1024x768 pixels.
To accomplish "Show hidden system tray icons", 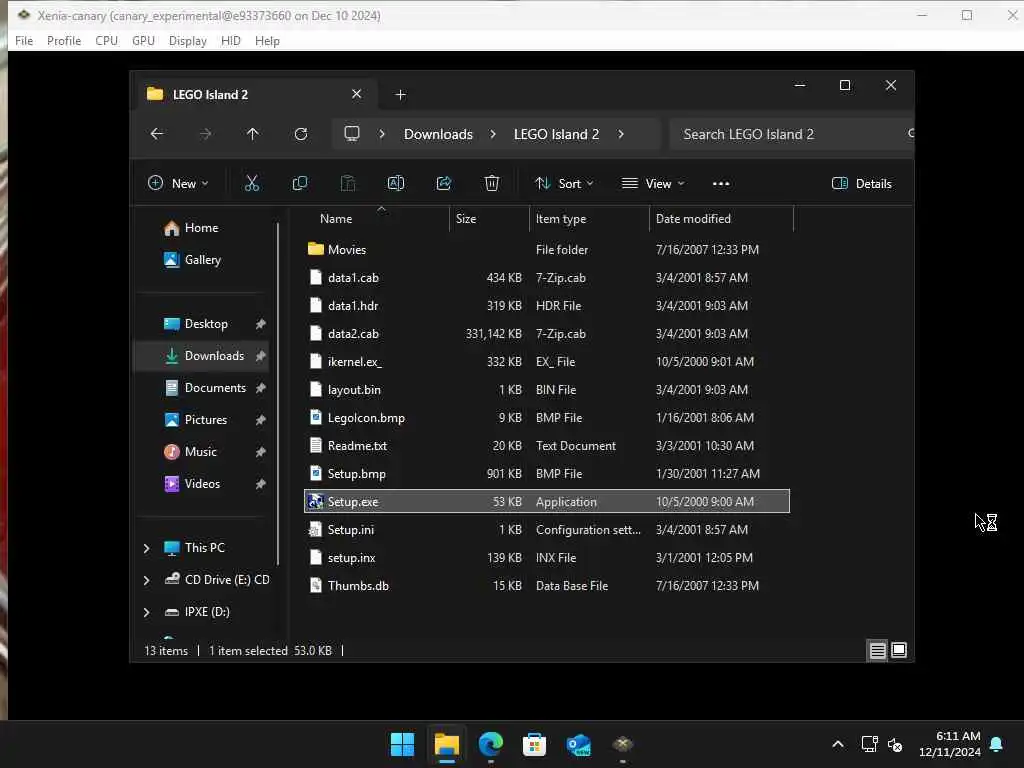I will point(838,744).
